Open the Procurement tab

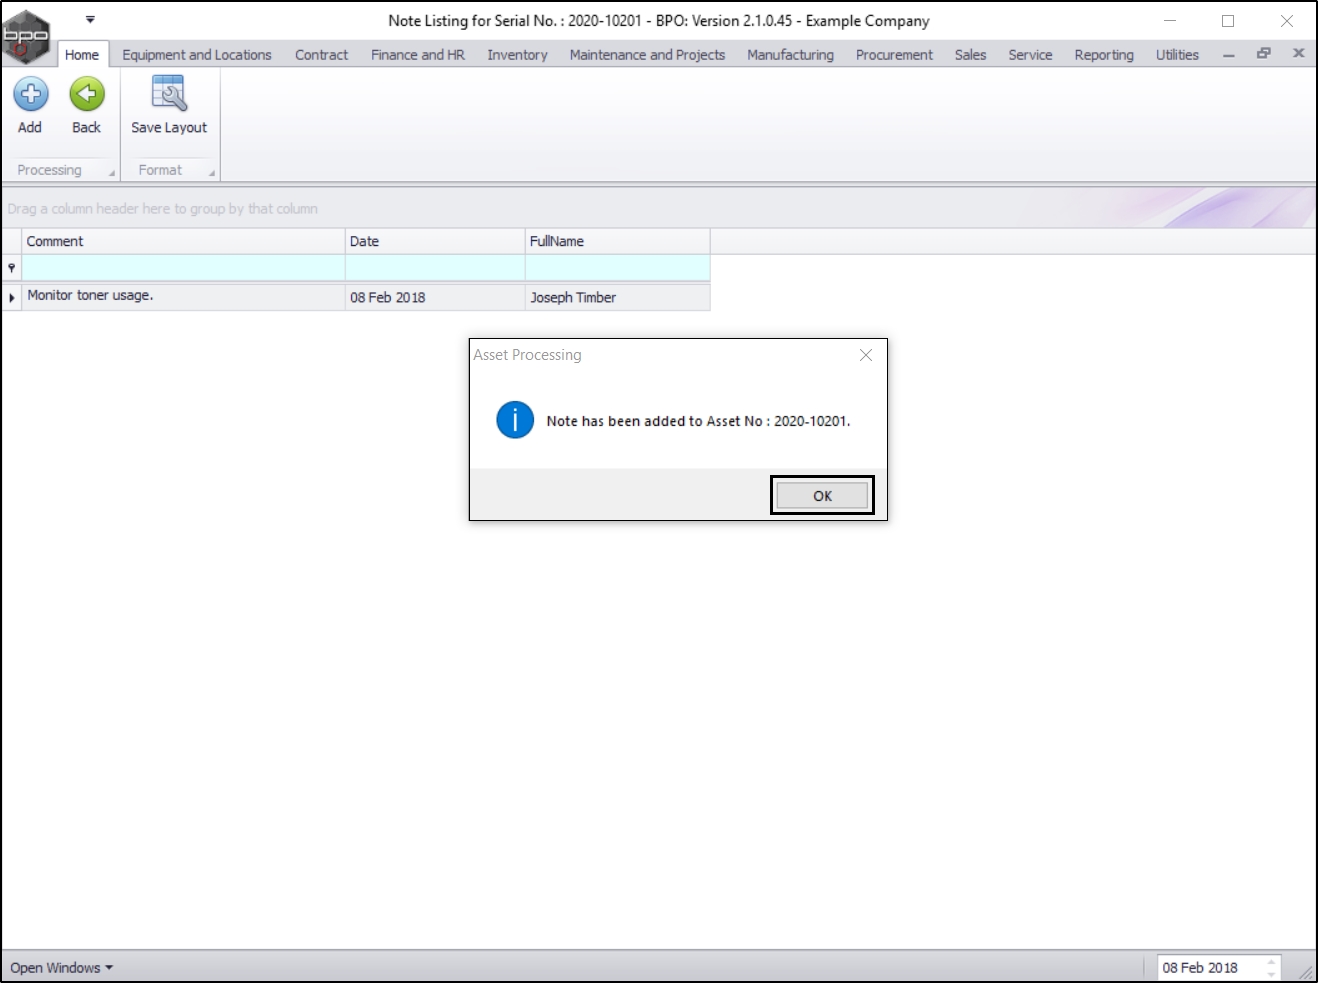(x=894, y=55)
